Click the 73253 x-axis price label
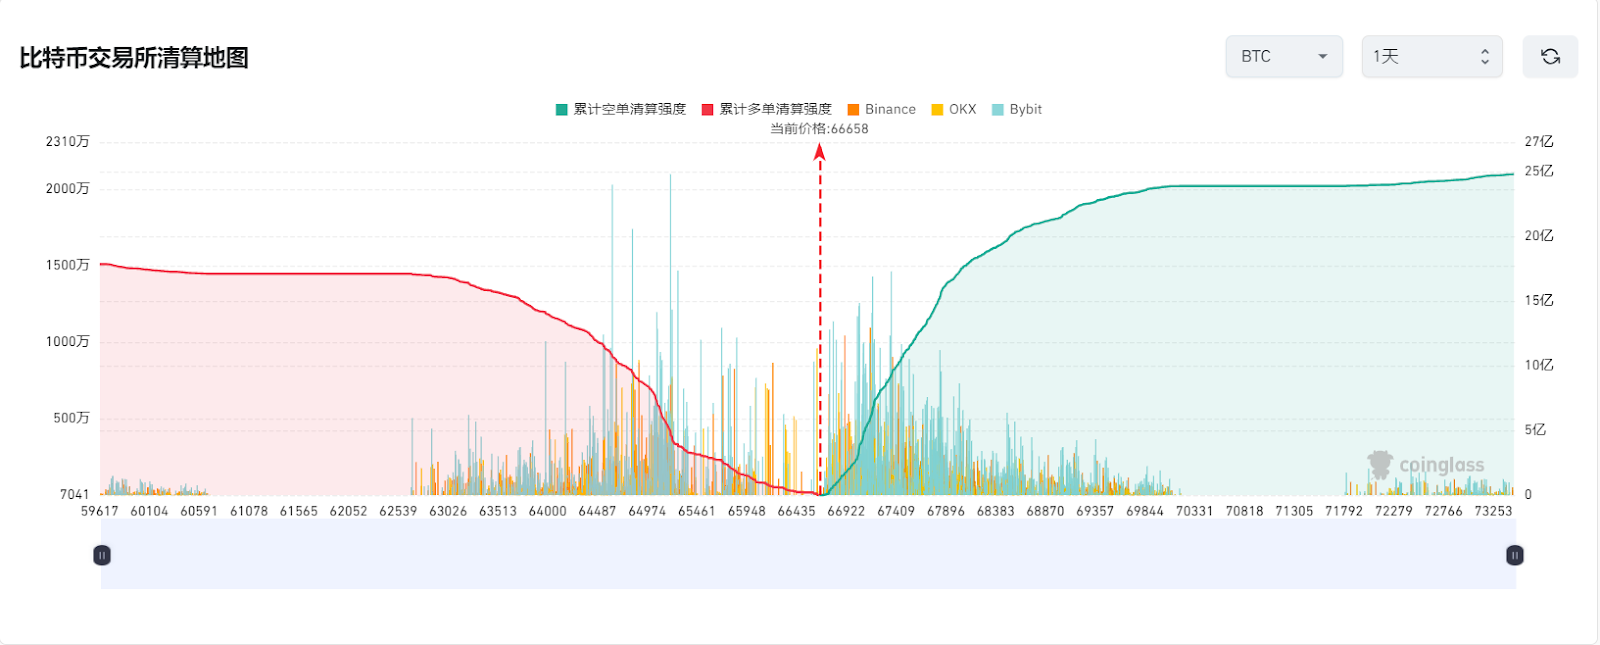The image size is (1600, 645). 1493,511
